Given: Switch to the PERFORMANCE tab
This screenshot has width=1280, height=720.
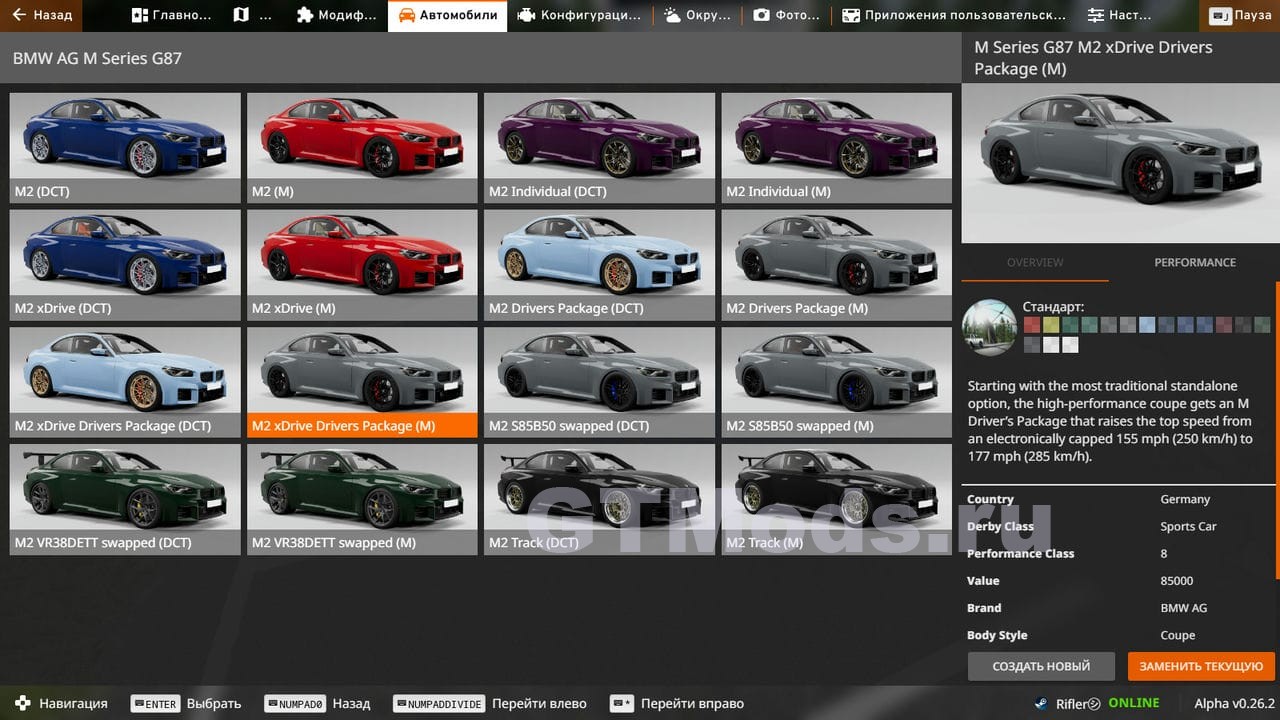Looking at the screenshot, I should point(1195,262).
